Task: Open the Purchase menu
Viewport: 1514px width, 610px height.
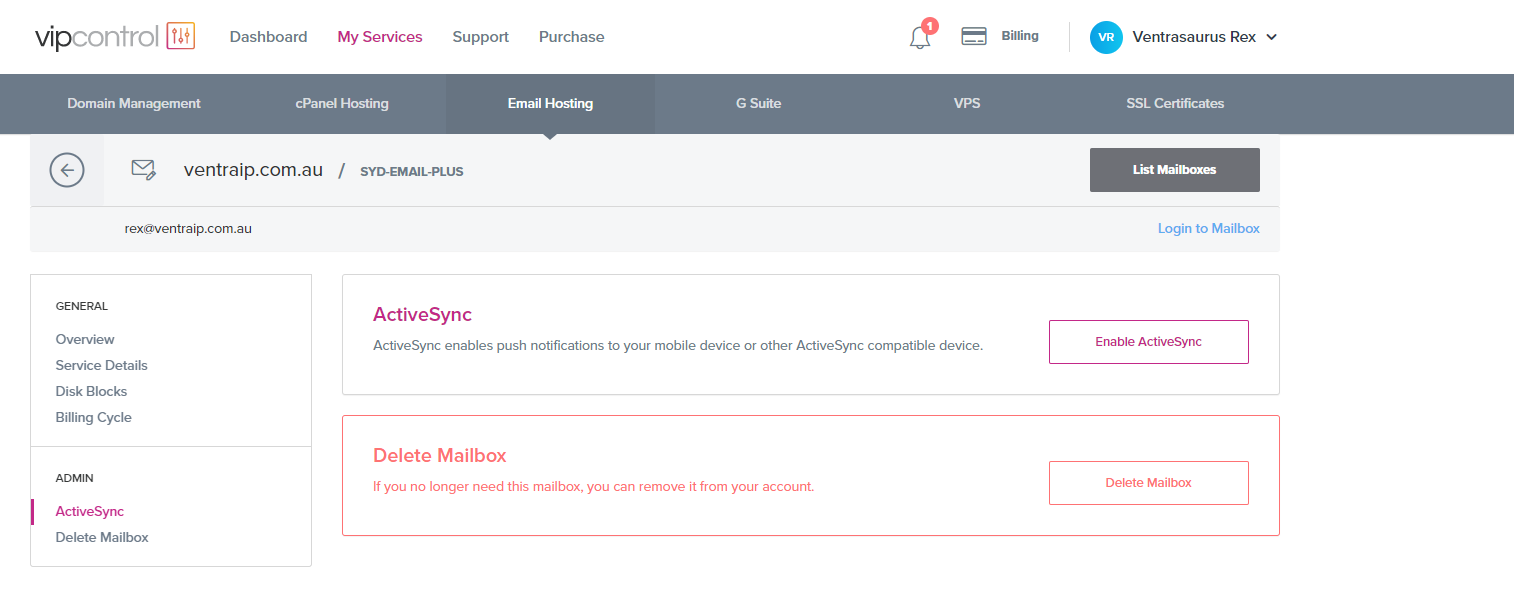Action: click(572, 37)
